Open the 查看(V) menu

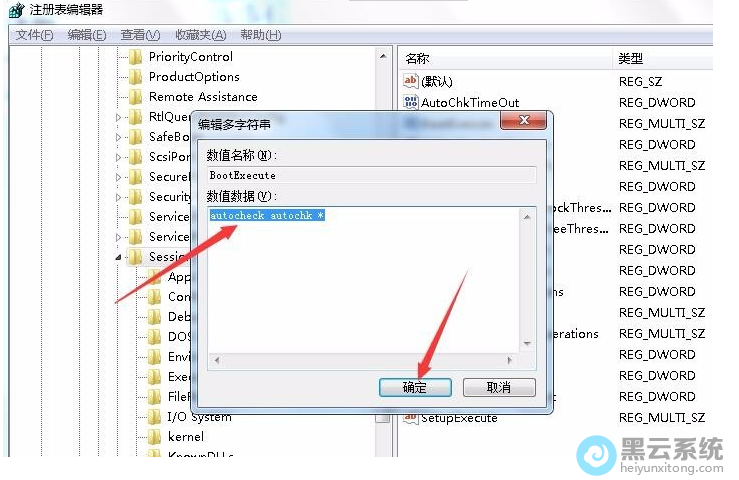tap(140, 35)
